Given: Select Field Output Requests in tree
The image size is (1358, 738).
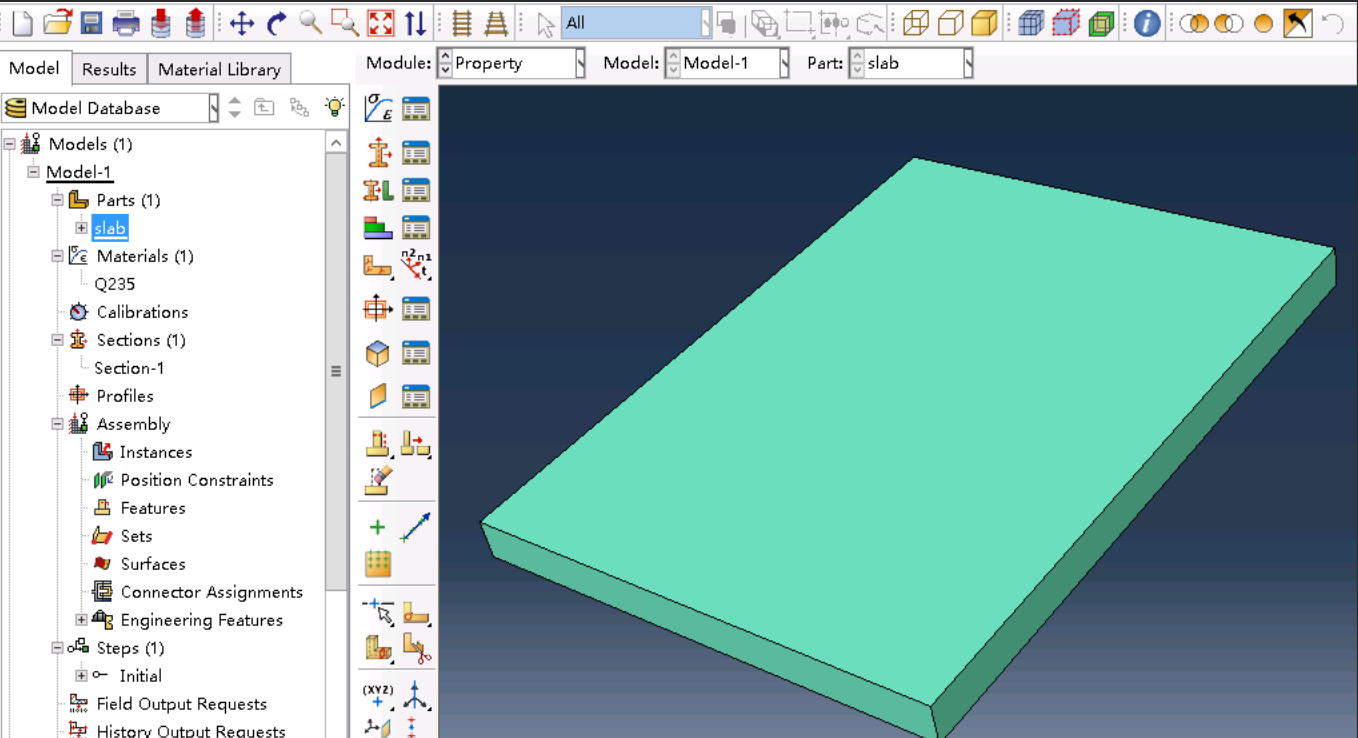Looking at the screenshot, I should pos(181,704).
